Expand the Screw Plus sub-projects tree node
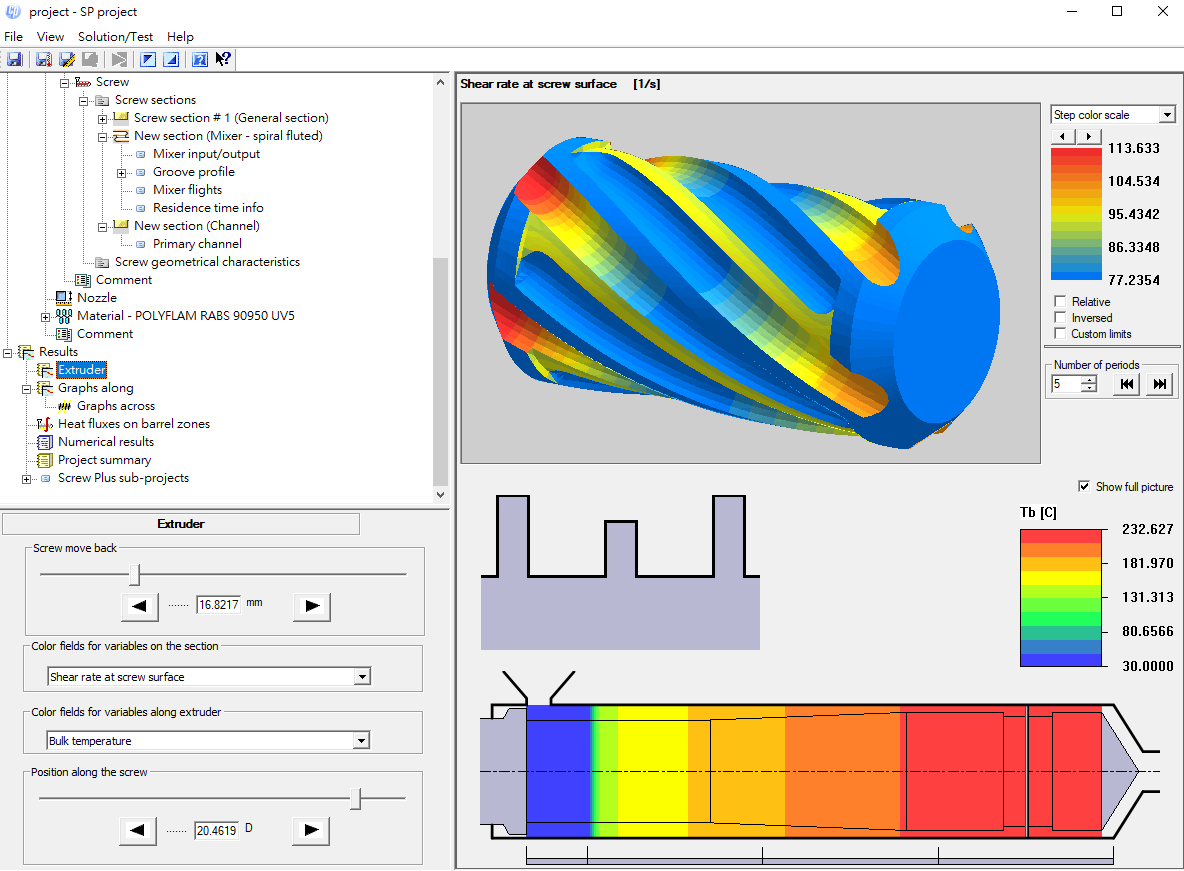Viewport: 1184px width, 871px height. click(27, 479)
